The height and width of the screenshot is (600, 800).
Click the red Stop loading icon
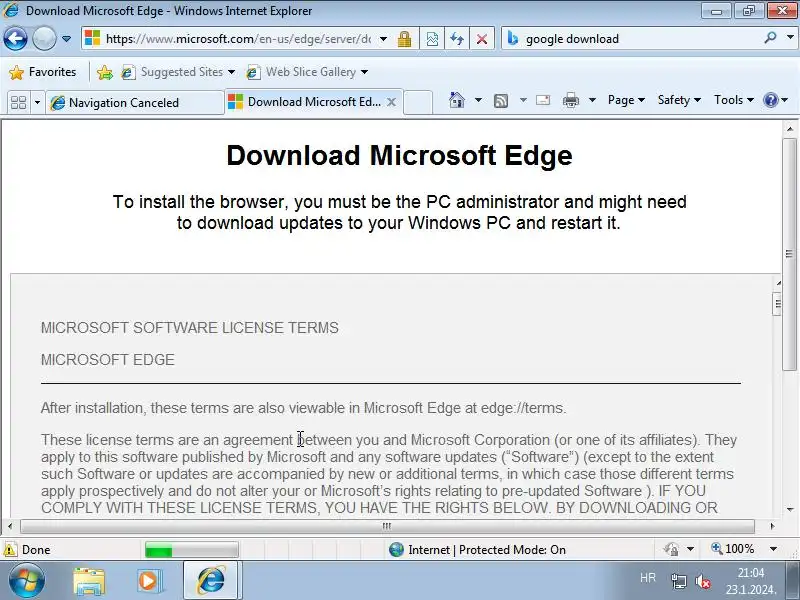(481, 39)
